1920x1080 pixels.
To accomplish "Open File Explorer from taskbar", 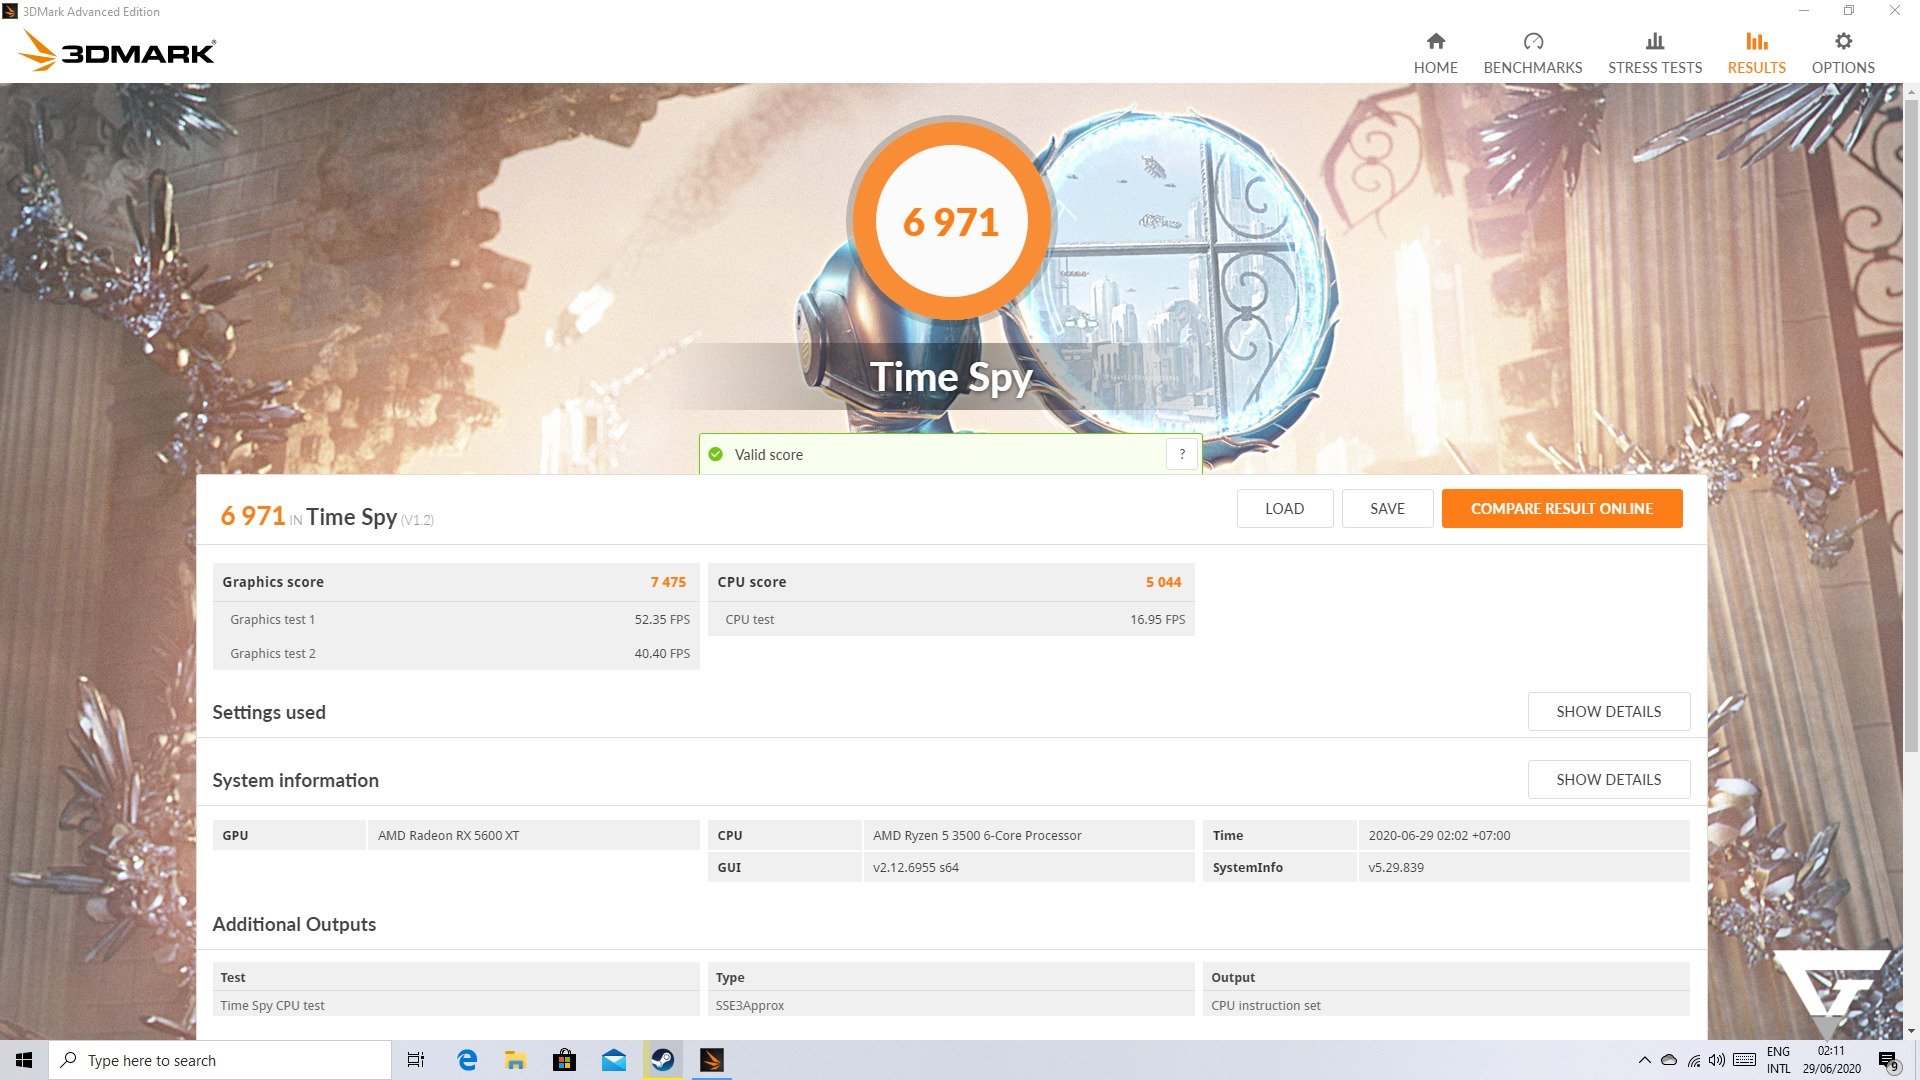I will [515, 1060].
